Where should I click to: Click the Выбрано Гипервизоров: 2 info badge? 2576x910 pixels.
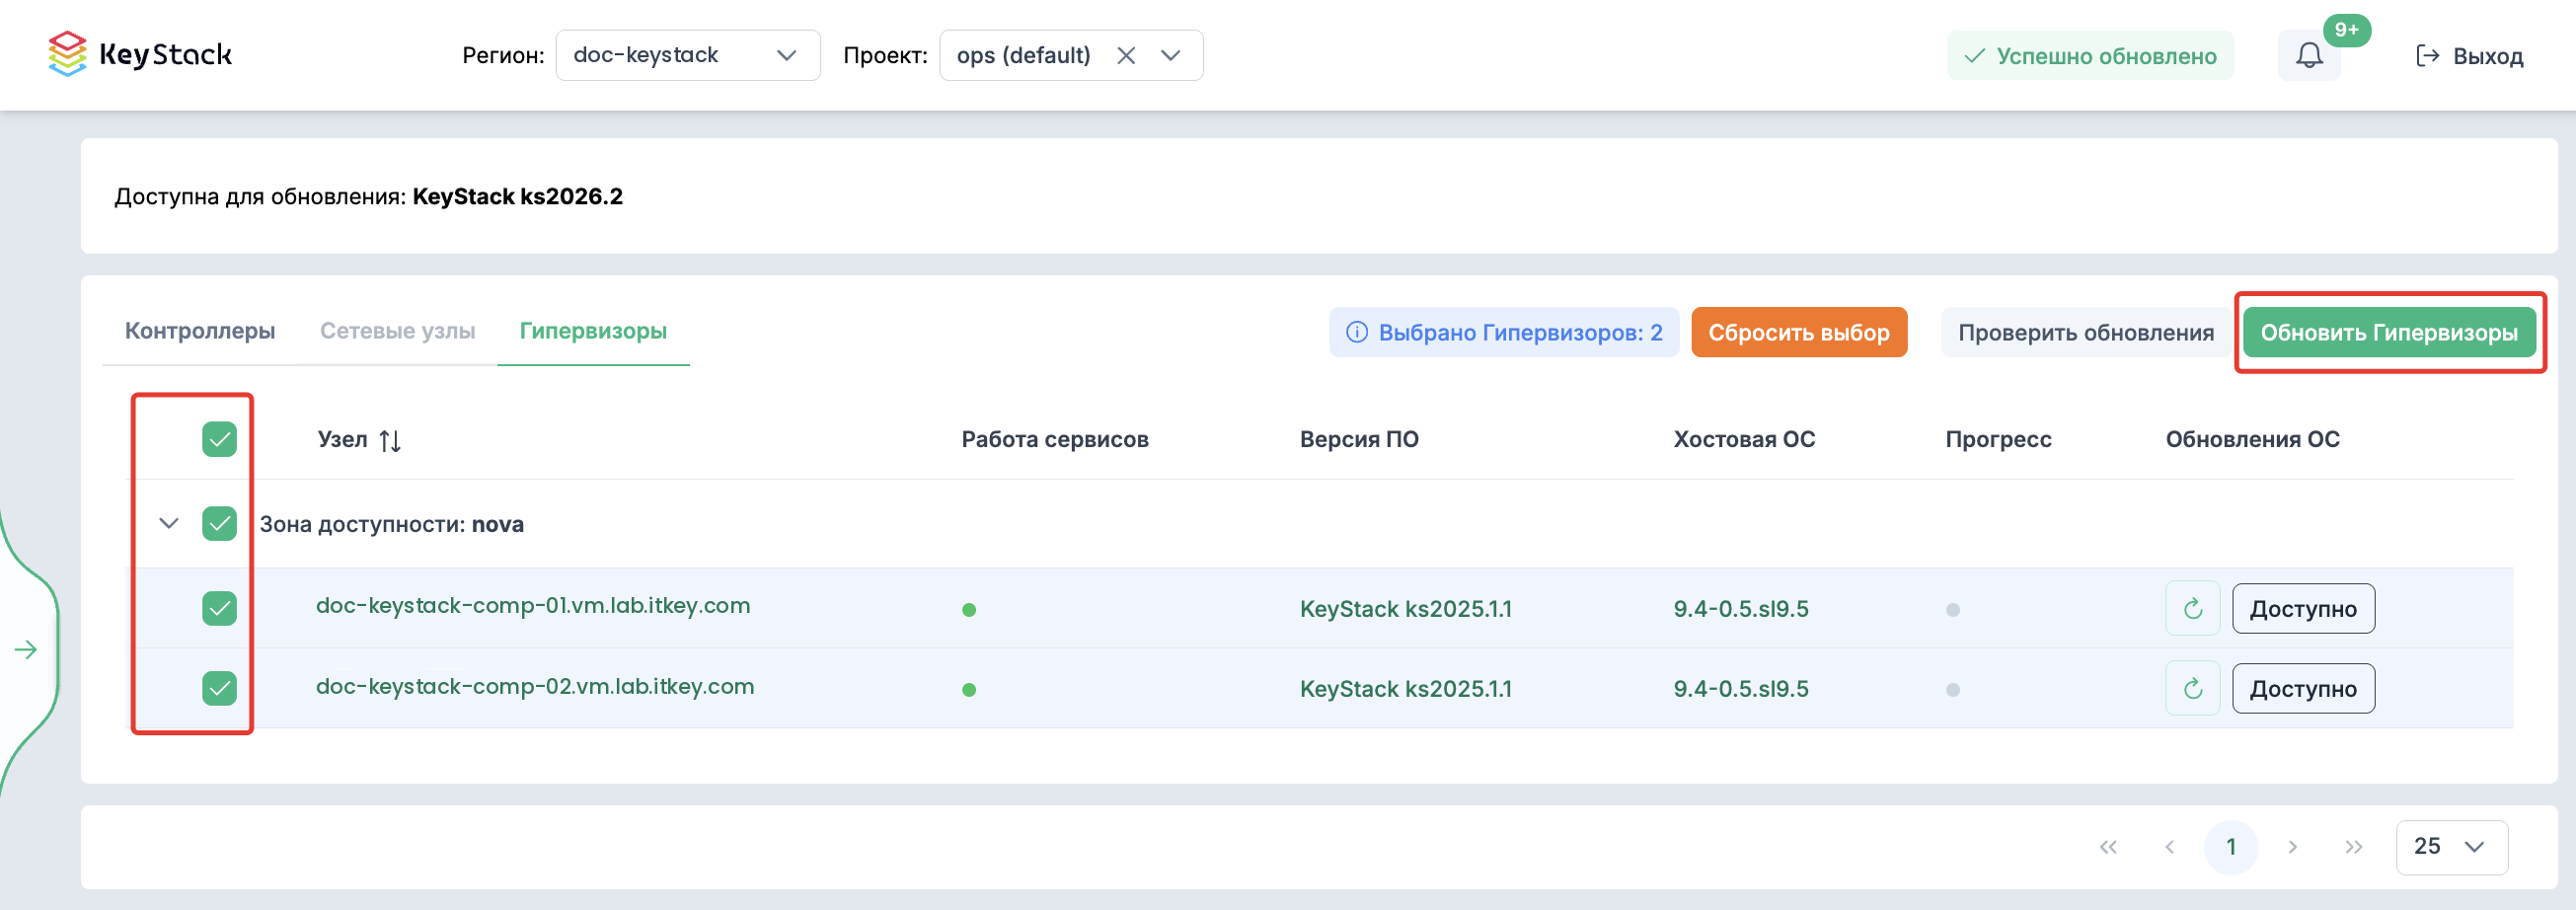click(x=1504, y=332)
